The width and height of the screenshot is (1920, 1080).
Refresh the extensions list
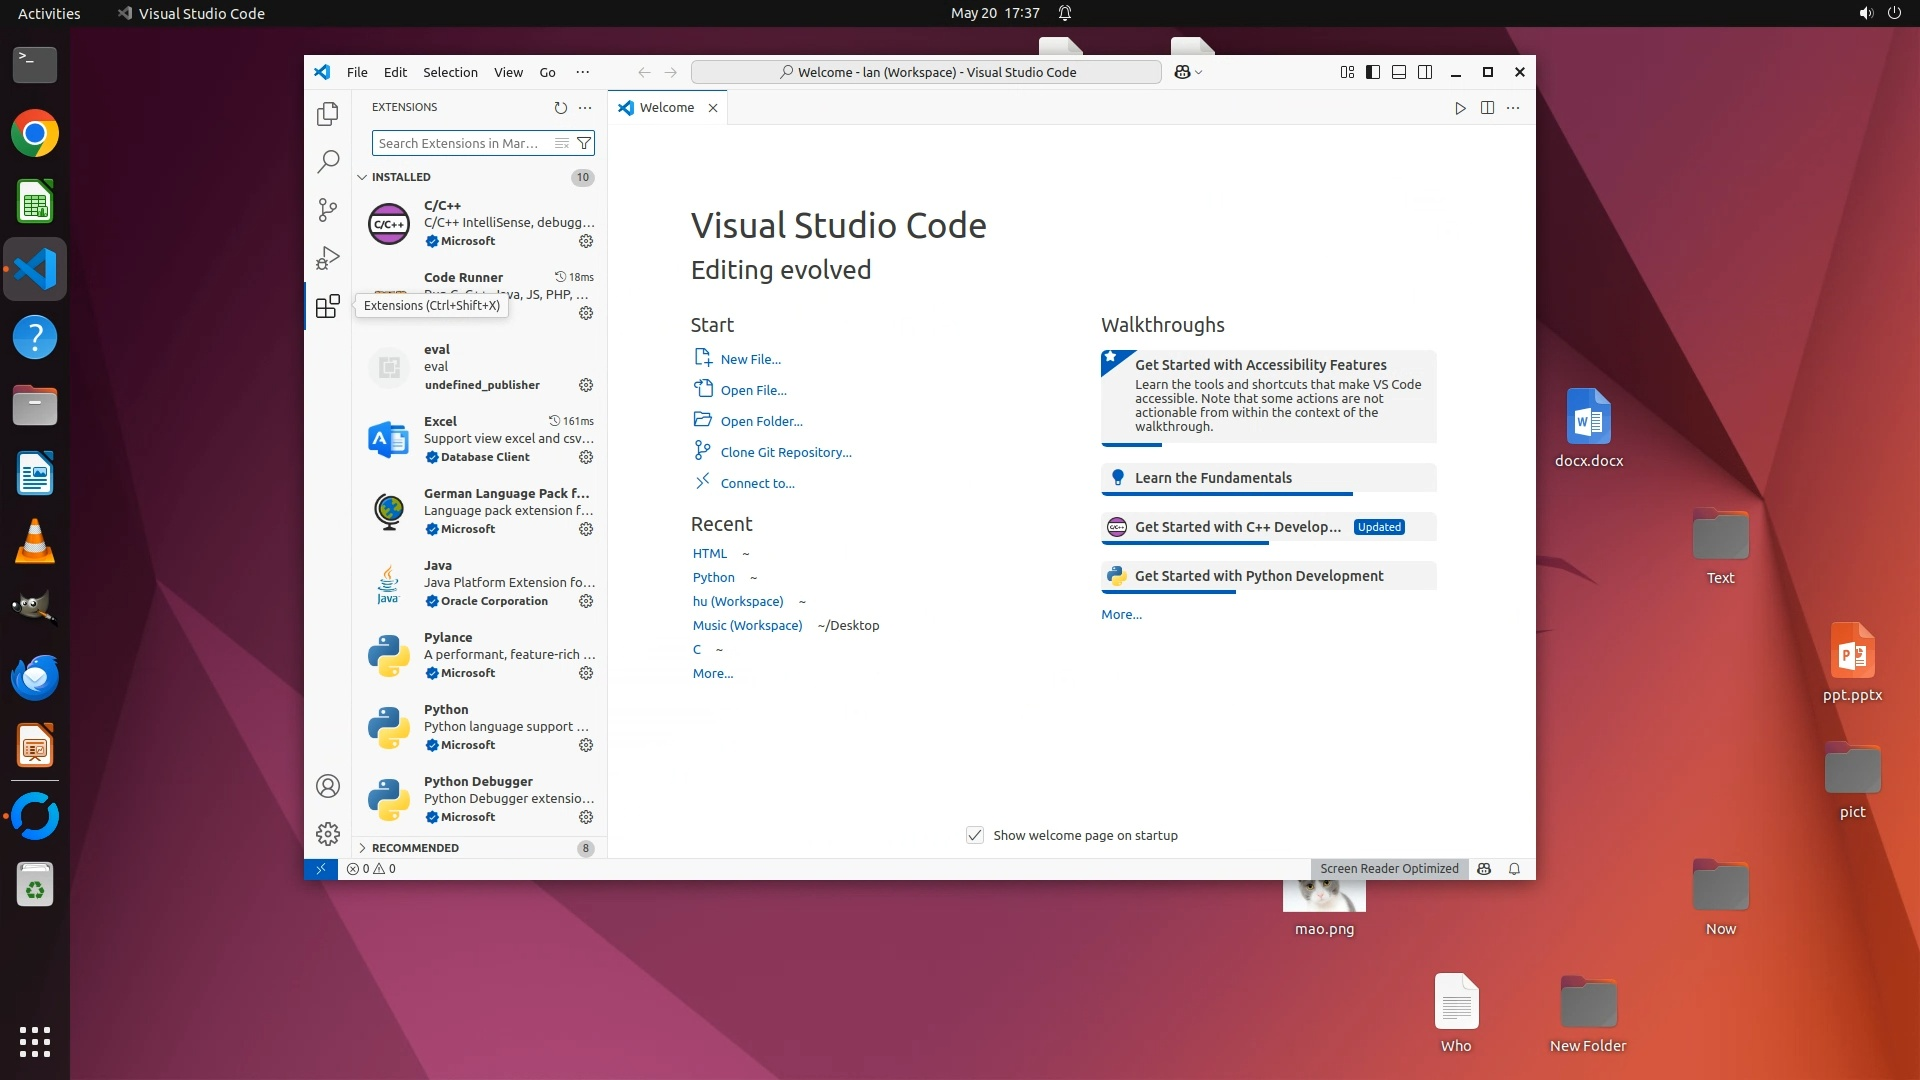[560, 107]
